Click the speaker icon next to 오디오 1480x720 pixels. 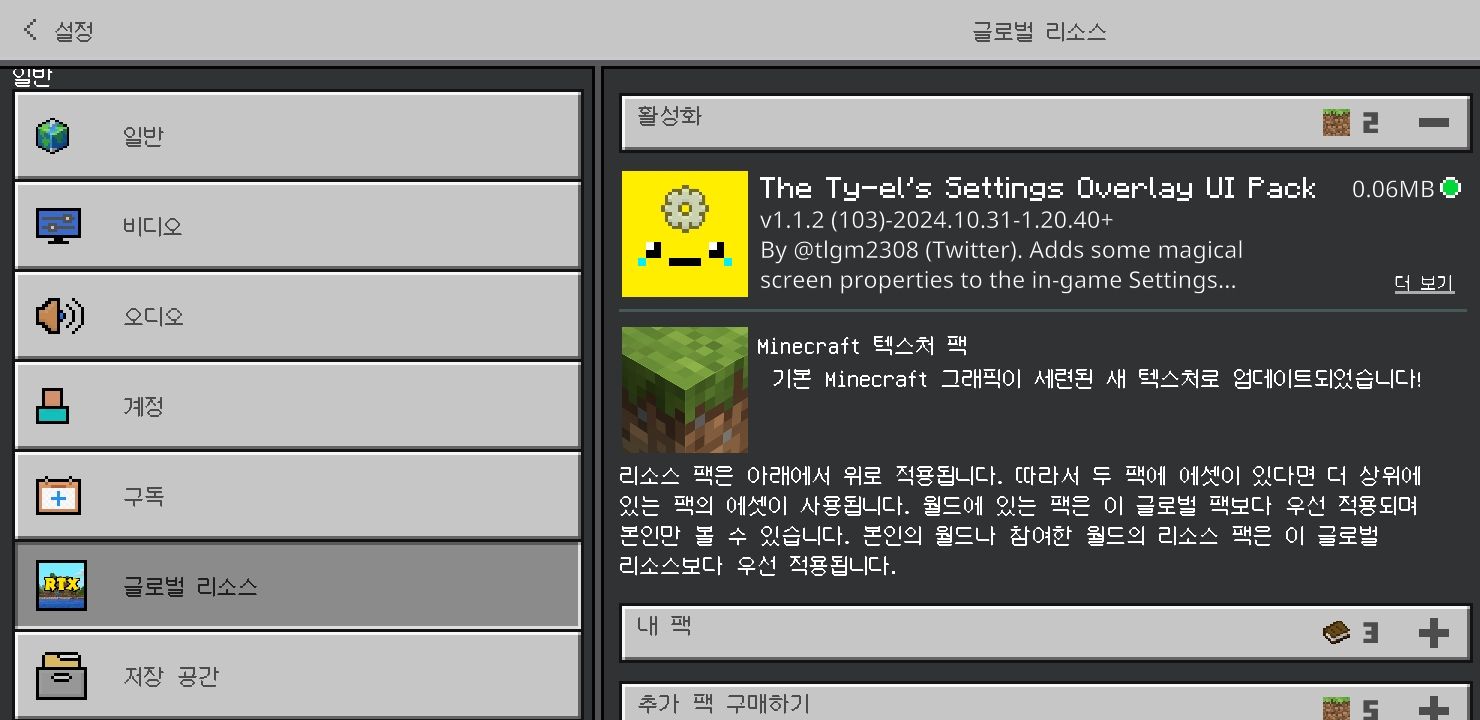coord(59,316)
